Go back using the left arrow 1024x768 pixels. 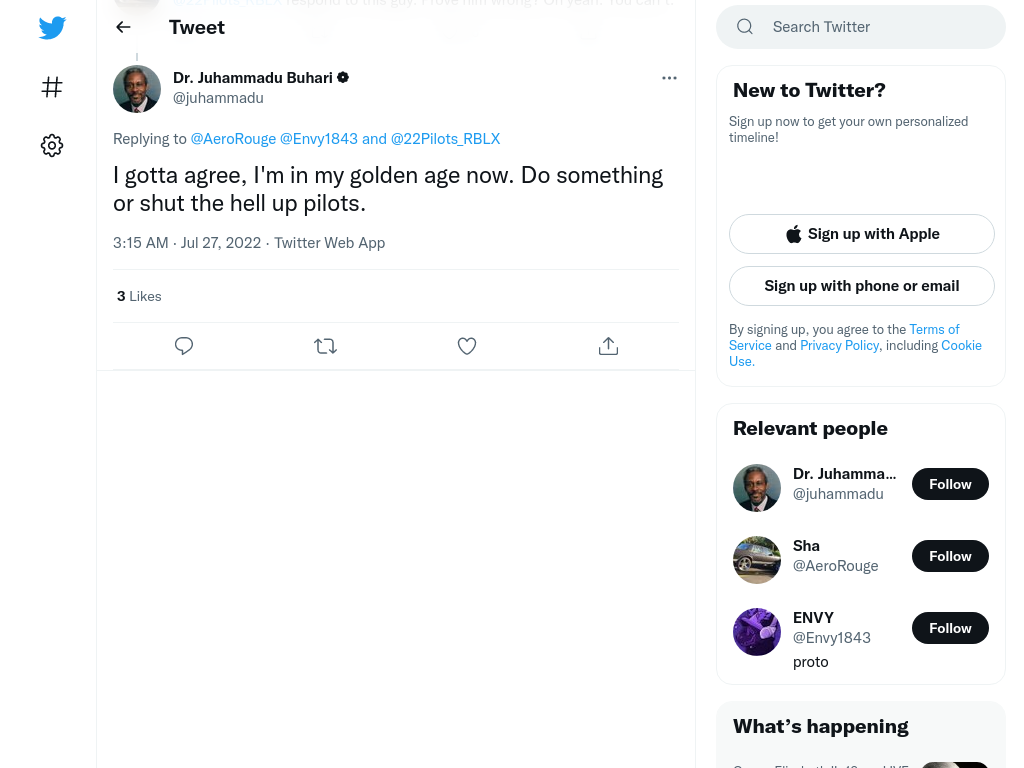[123, 27]
